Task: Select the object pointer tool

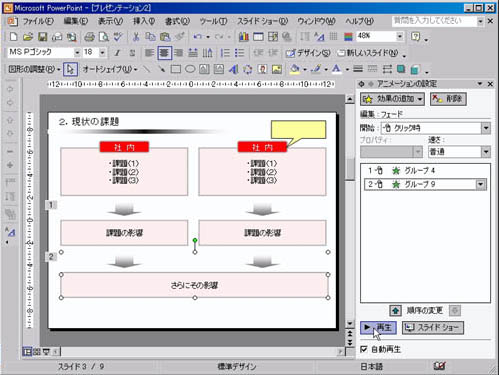Action: [x=70, y=69]
